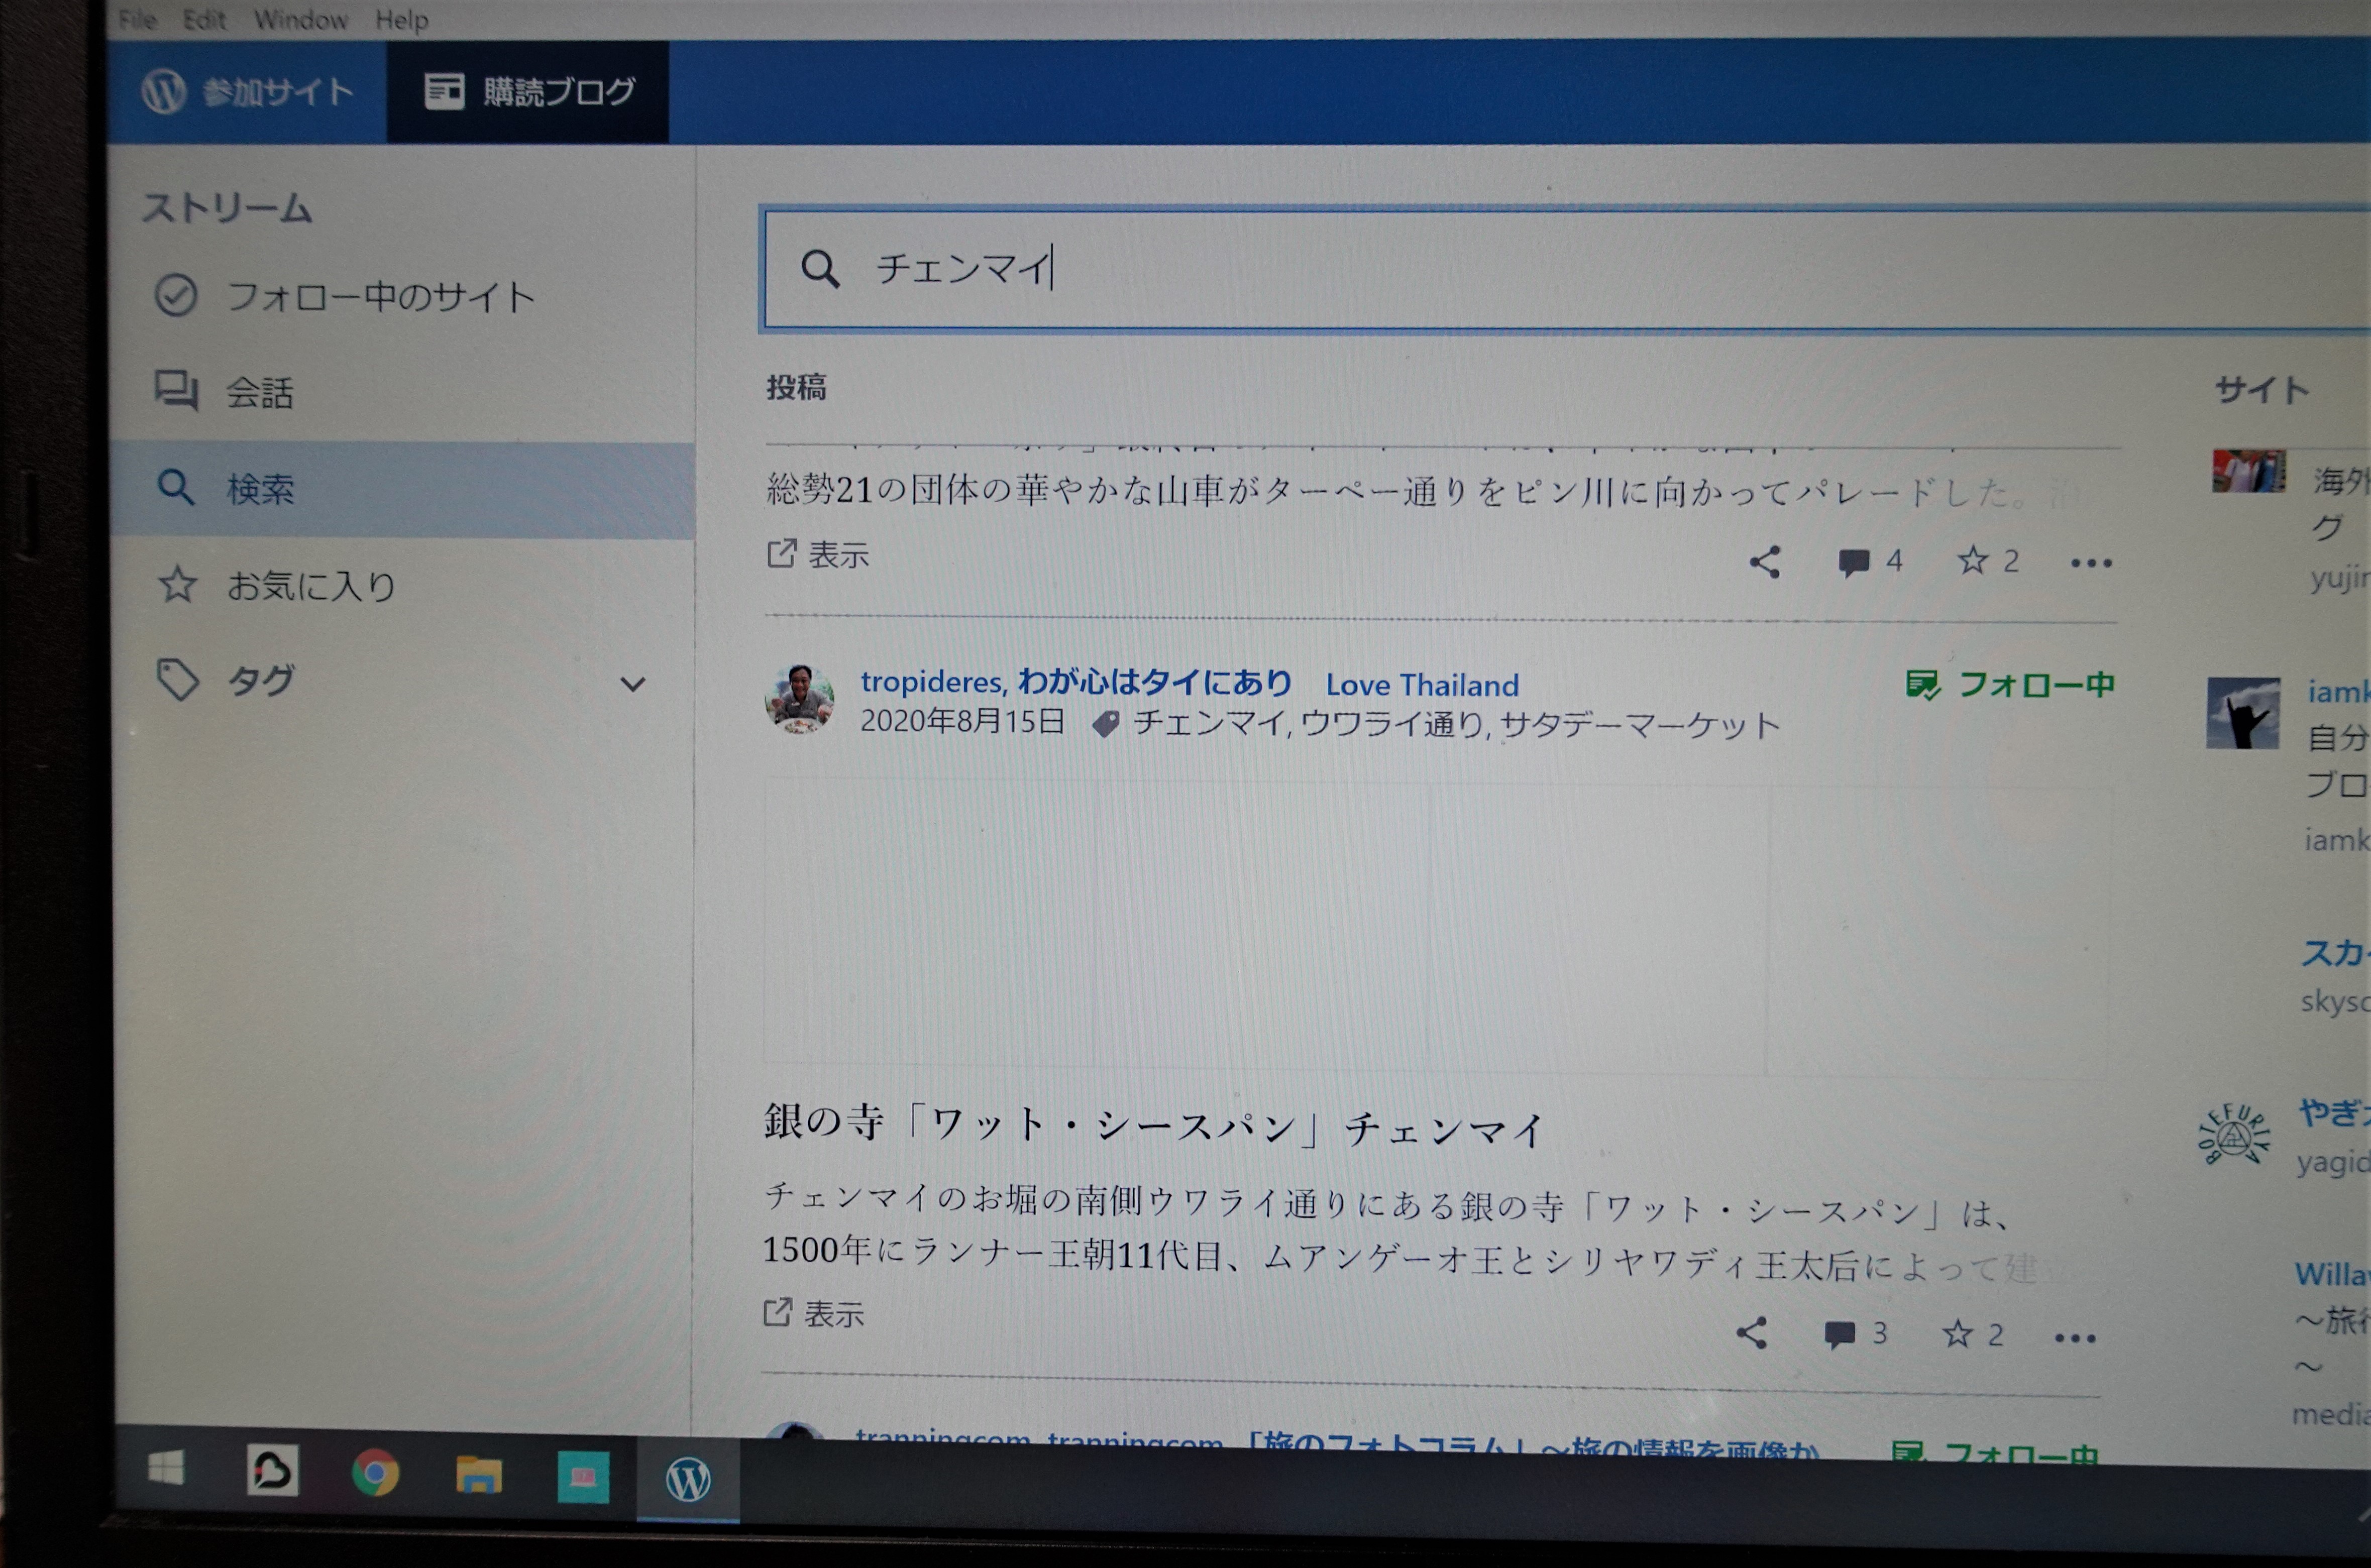Click the comment icon showing 3 comments
Viewport: 2371px width, 1568px height.
(1839, 1334)
